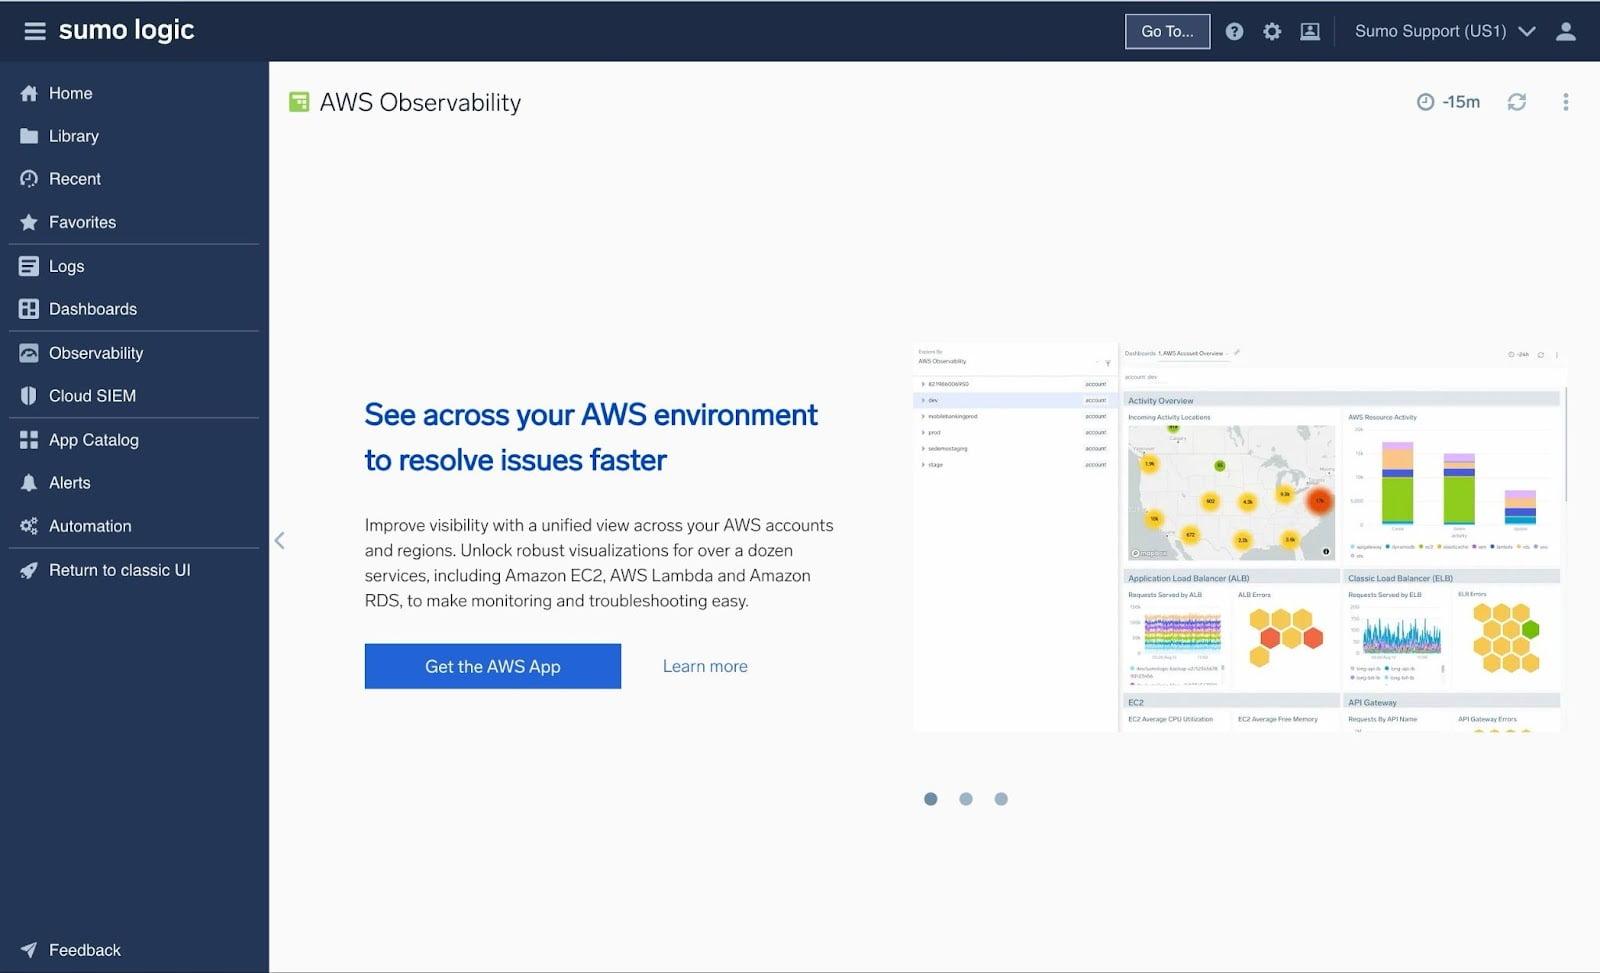Click the Dashboards grid icon

pyautogui.click(x=29, y=309)
